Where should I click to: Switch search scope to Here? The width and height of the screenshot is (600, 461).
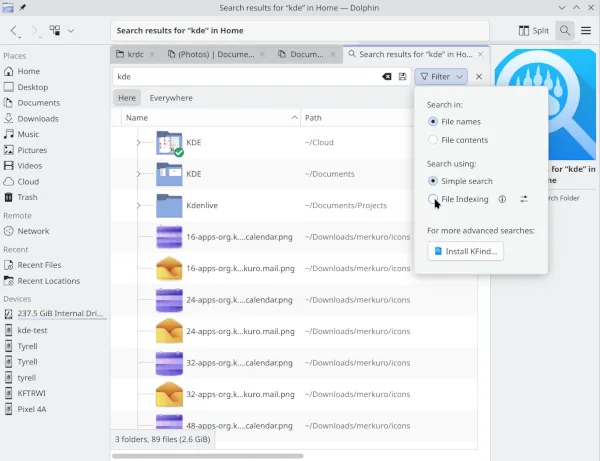point(127,98)
